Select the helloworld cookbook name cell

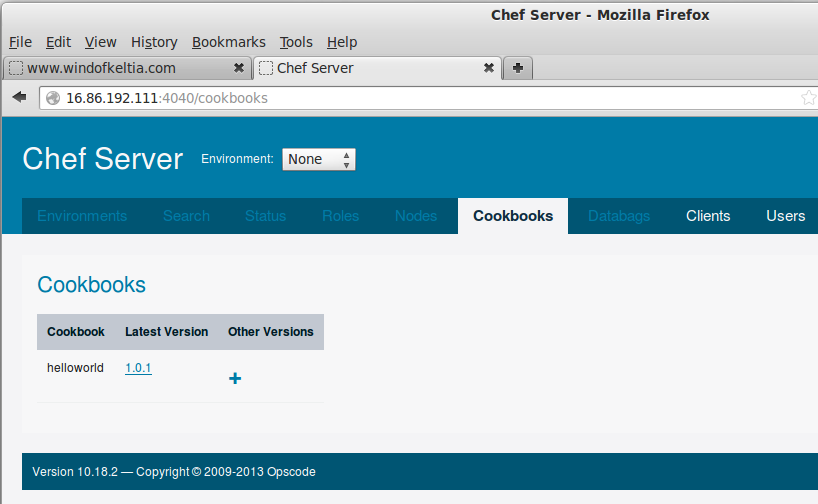point(75,368)
